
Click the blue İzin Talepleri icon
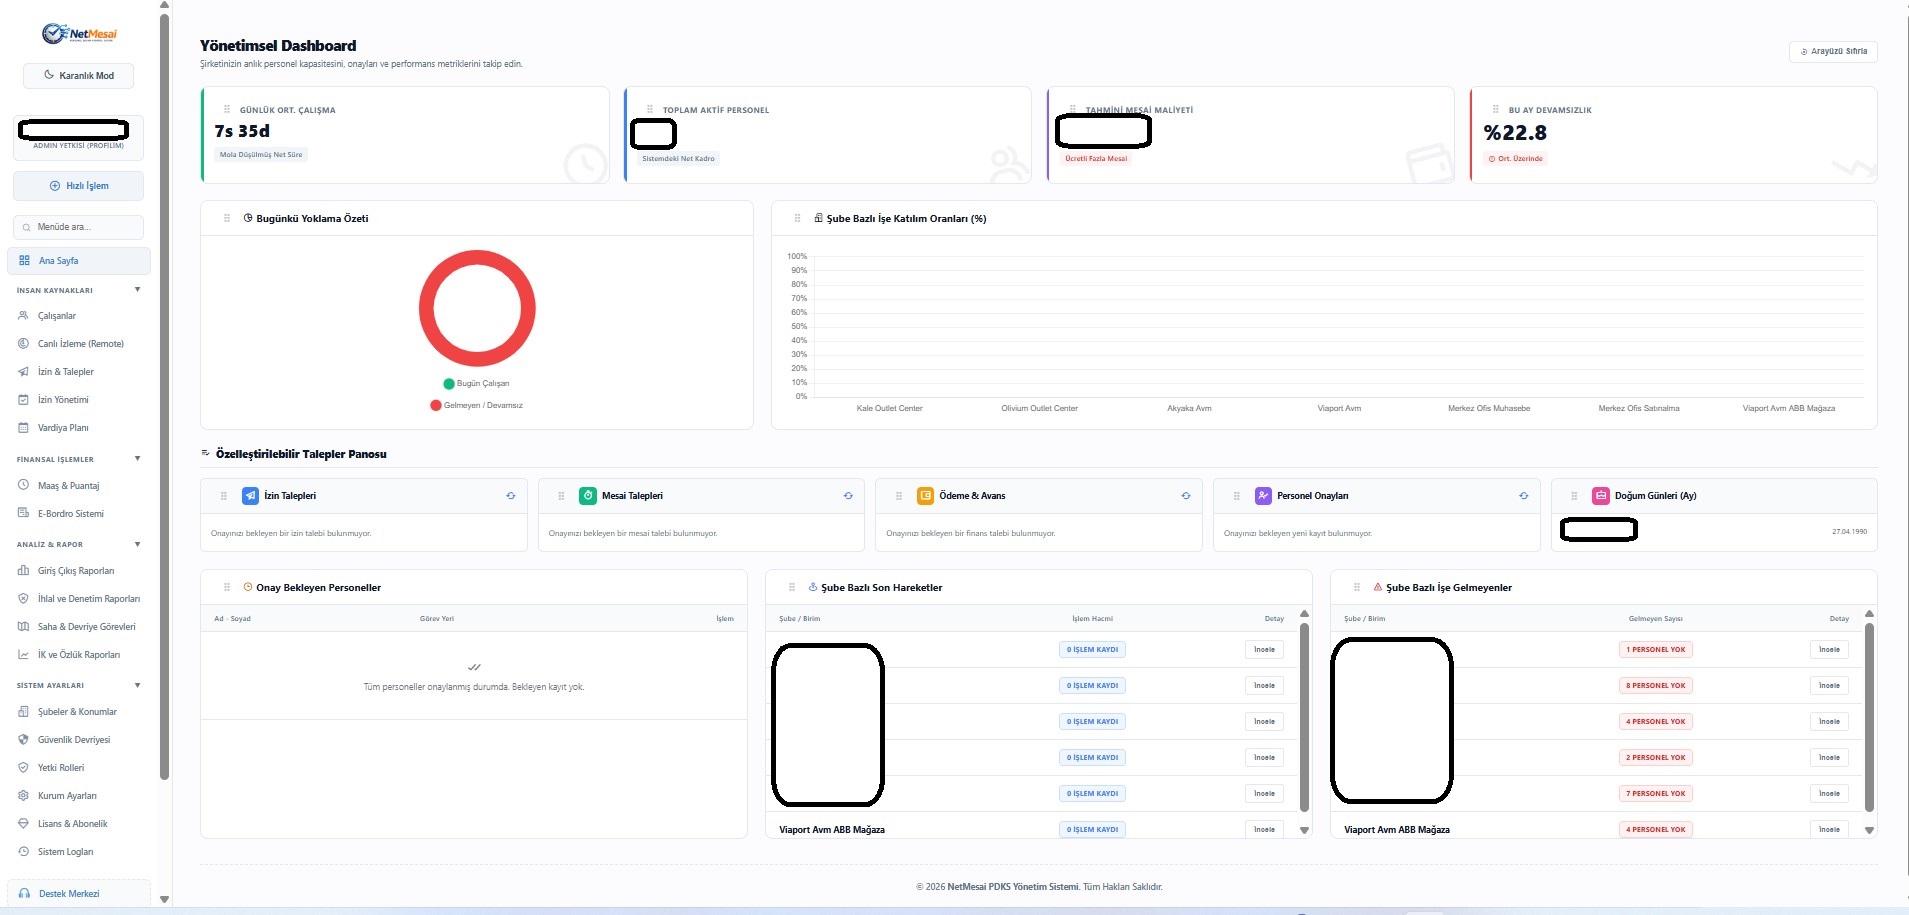(250, 496)
